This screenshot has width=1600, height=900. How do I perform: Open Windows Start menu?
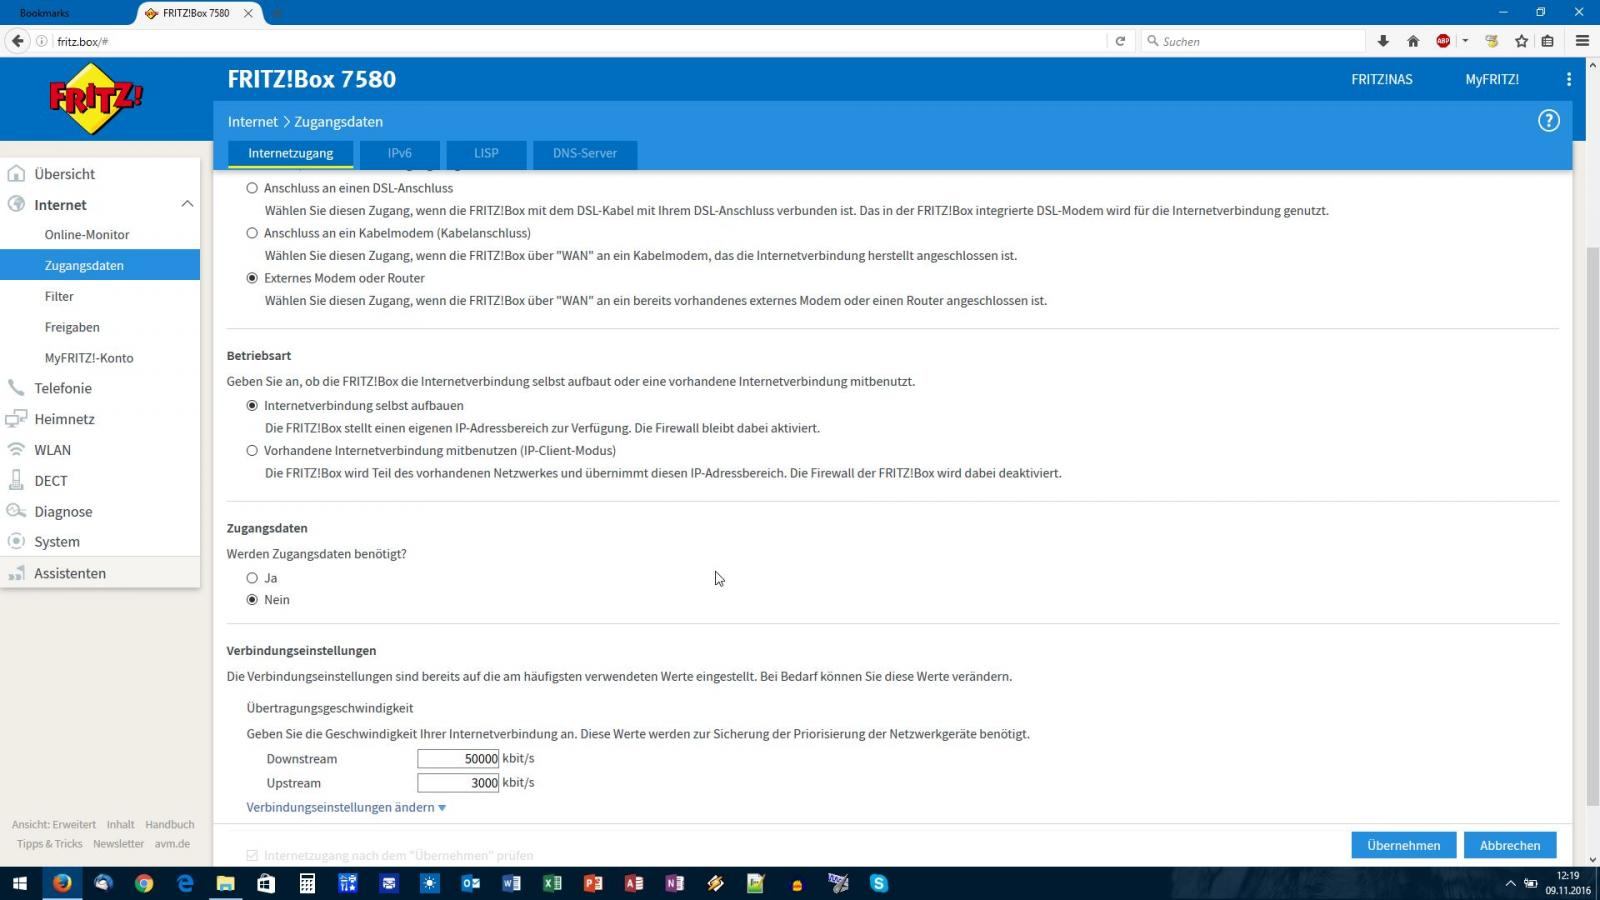click(19, 883)
